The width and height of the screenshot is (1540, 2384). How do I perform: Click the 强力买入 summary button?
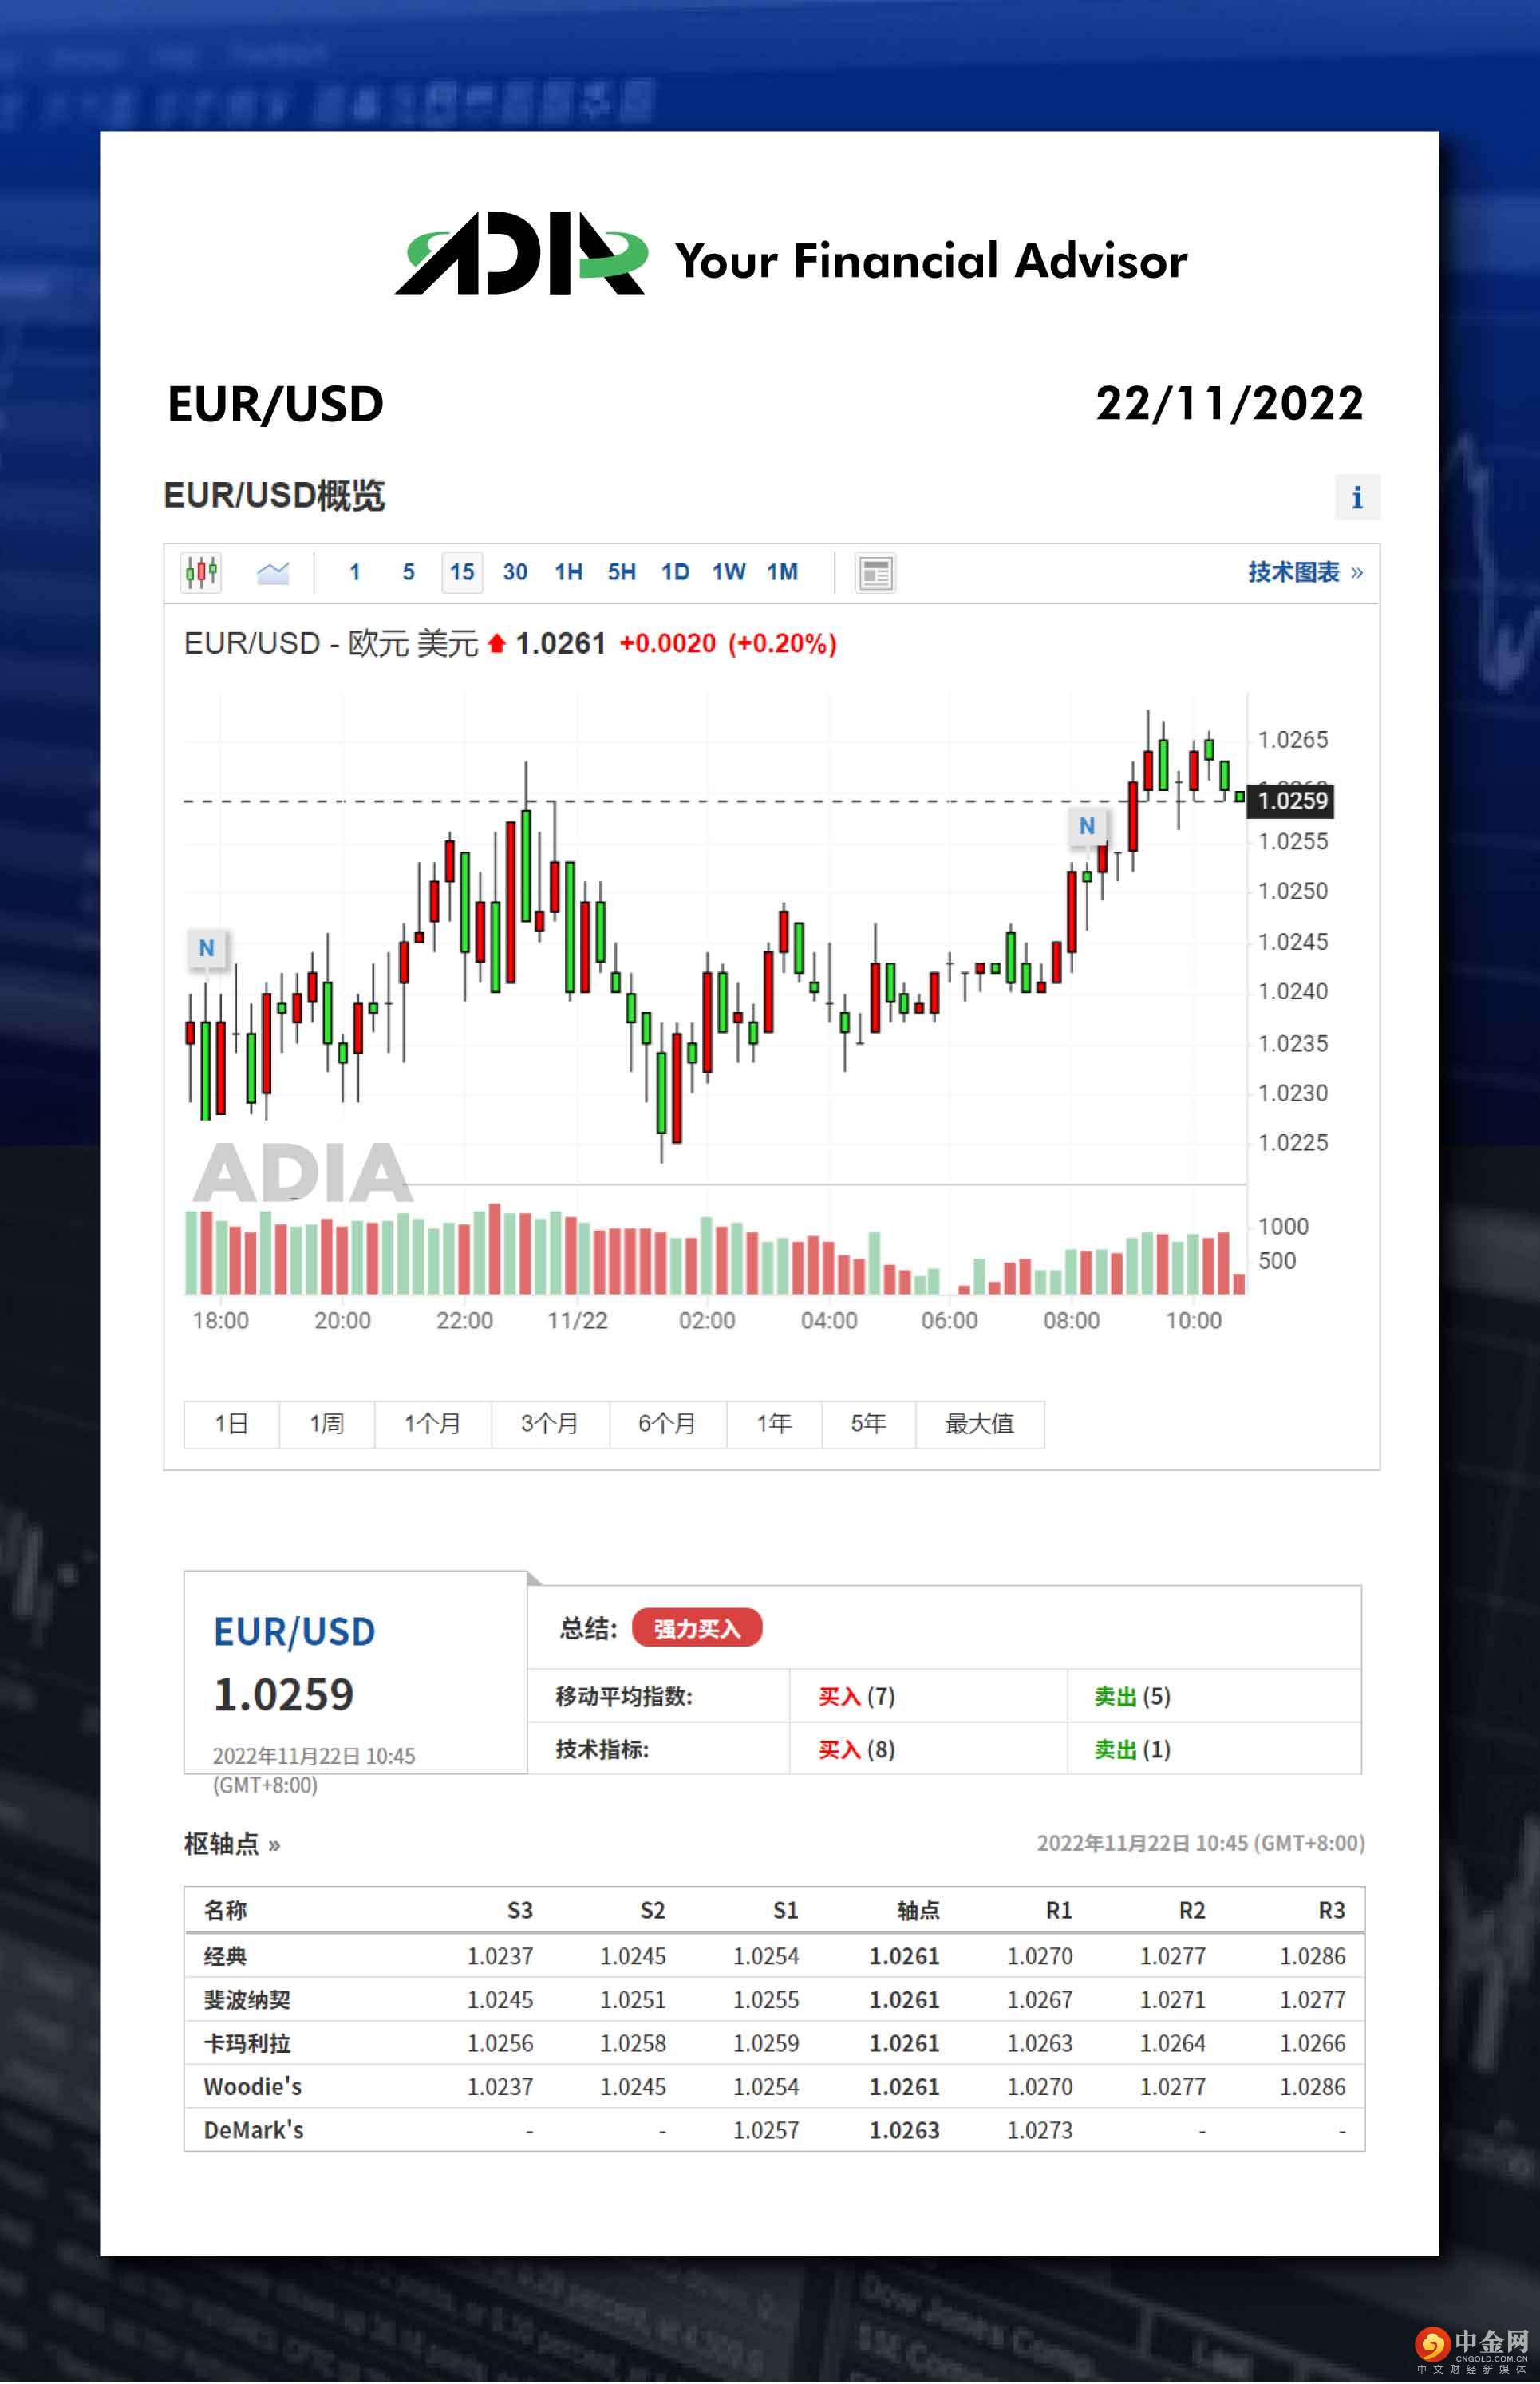(696, 1628)
